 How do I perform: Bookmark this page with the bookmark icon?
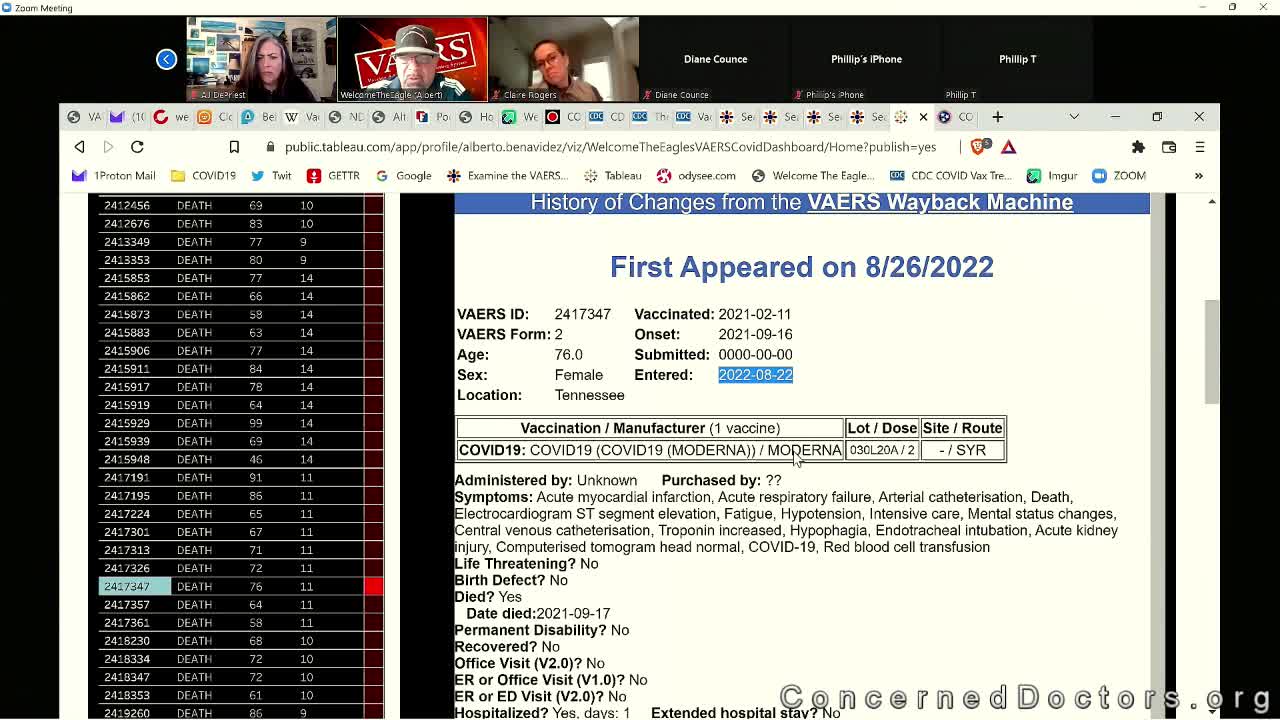[234, 147]
